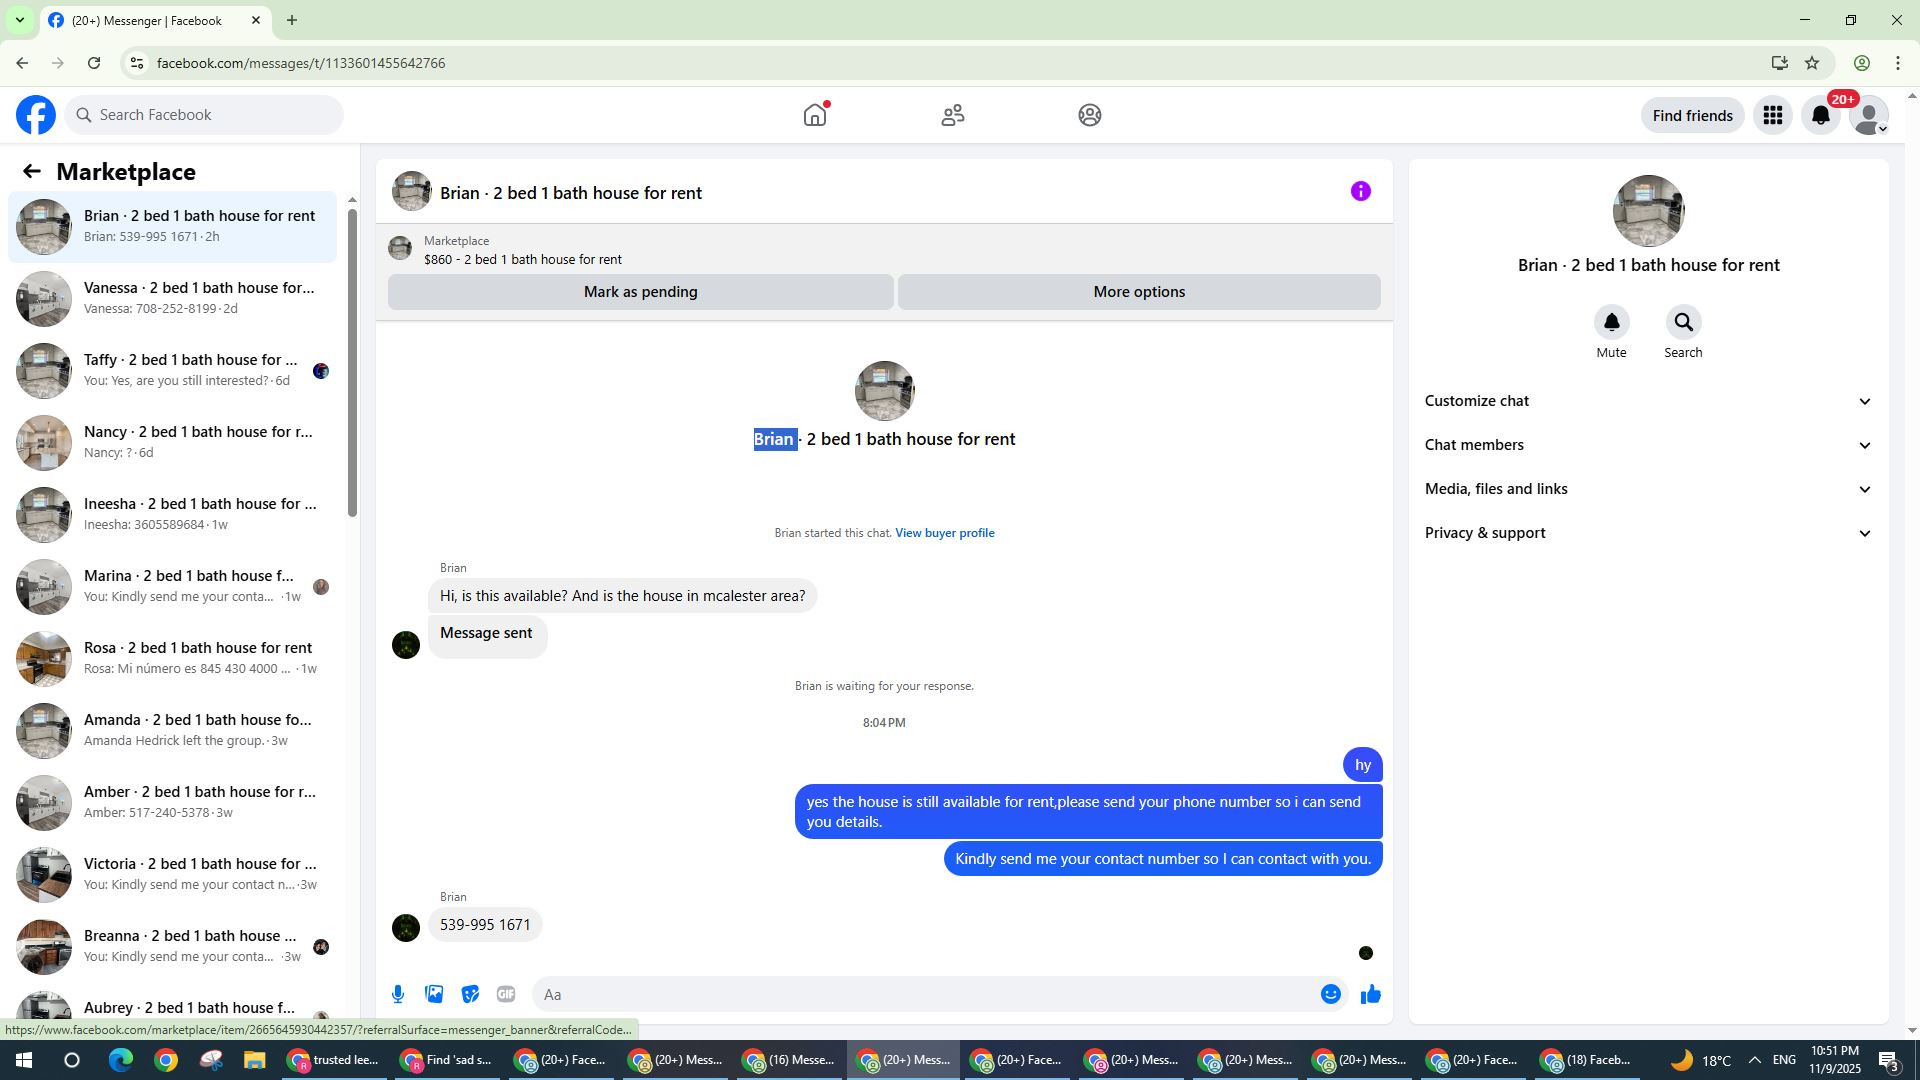Open Taffy conversation in chat list
The height and width of the screenshot is (1080, 1920).
click(172, 370)
